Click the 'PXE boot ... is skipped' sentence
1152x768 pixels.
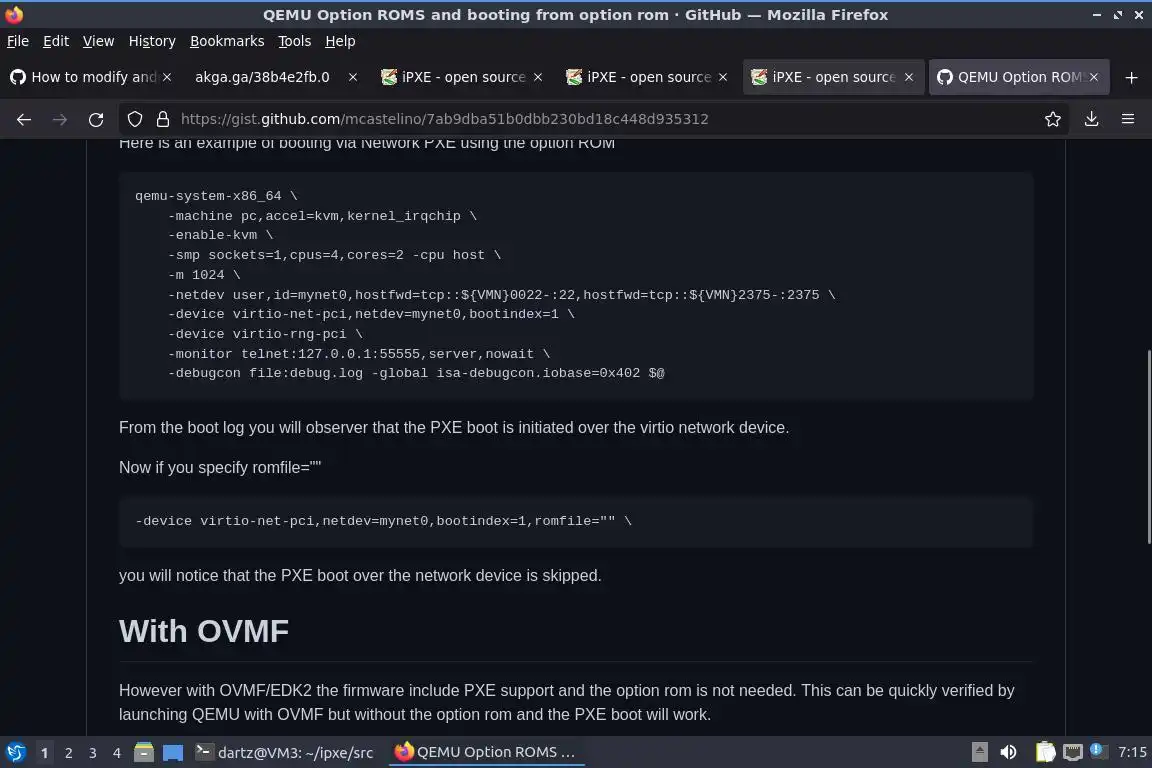[360, 575]
